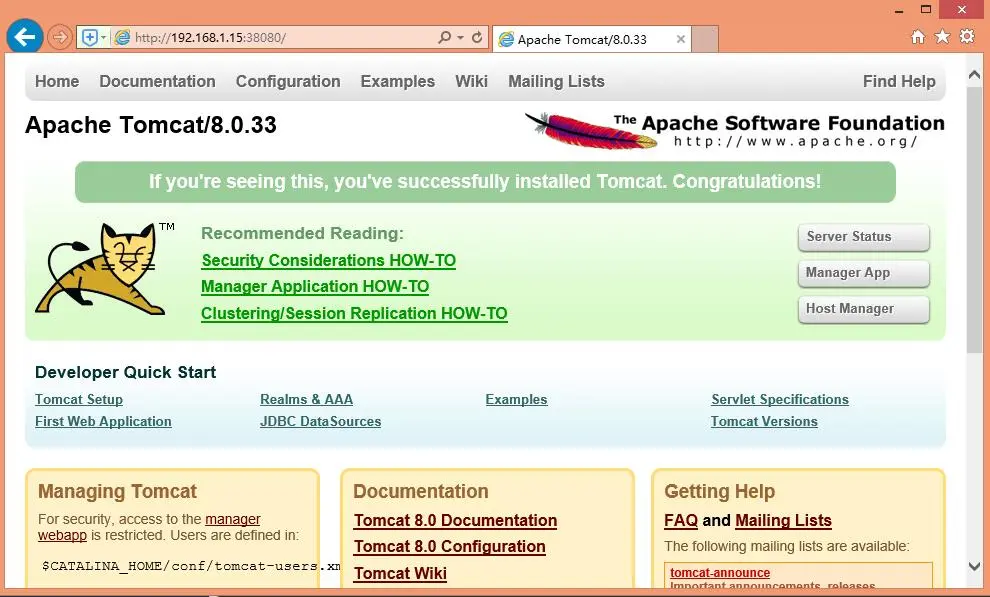Open a new tab with the blank tab button
990x597 pixels.
(705, 39)
